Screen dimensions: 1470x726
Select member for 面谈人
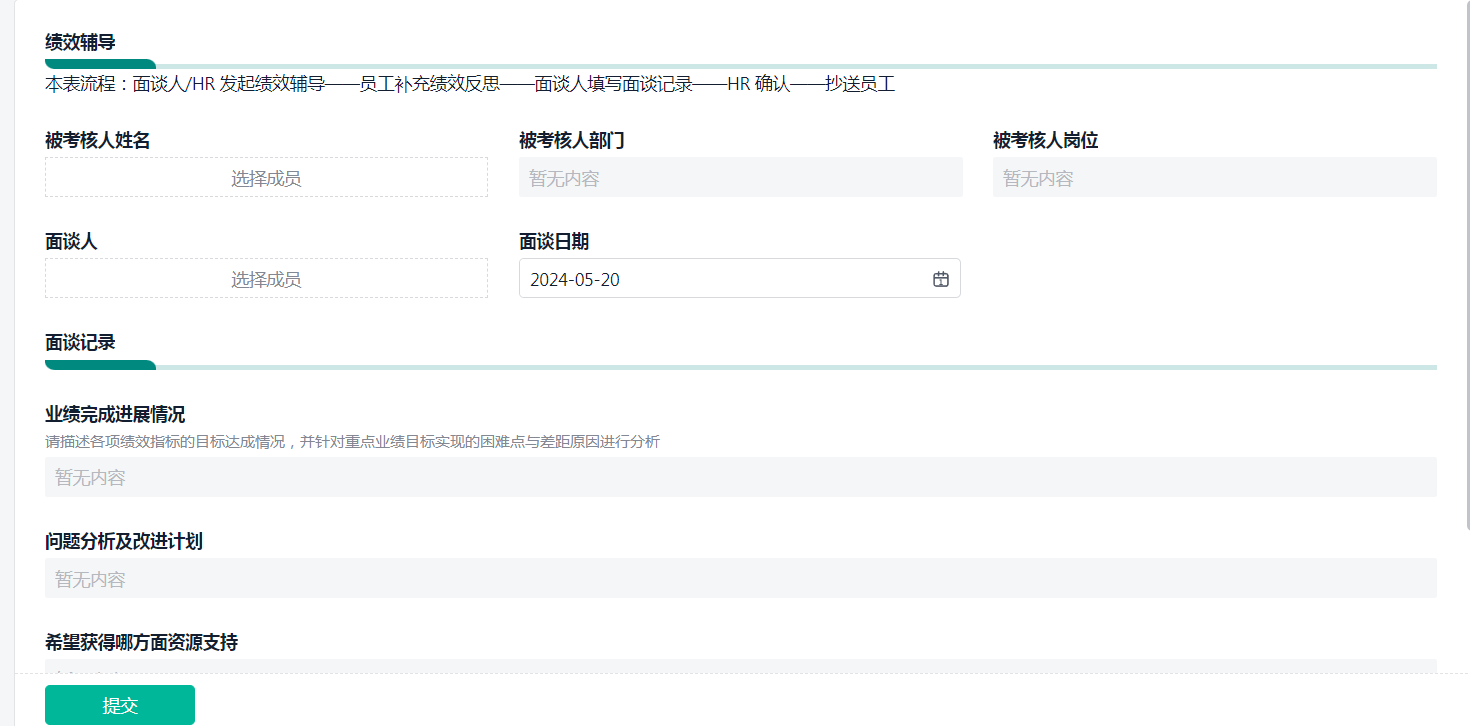tap(266, 278)
